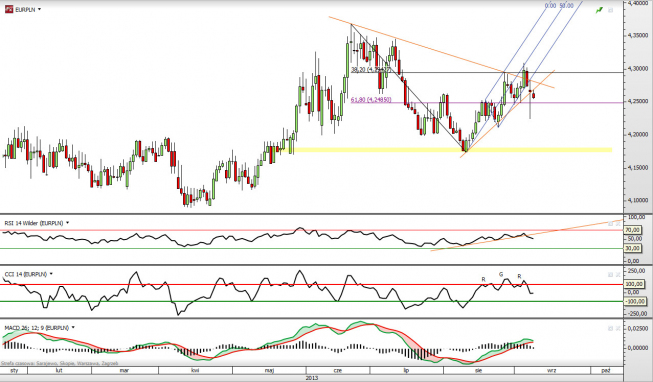Click the 'lip' month on time axis

406,370
